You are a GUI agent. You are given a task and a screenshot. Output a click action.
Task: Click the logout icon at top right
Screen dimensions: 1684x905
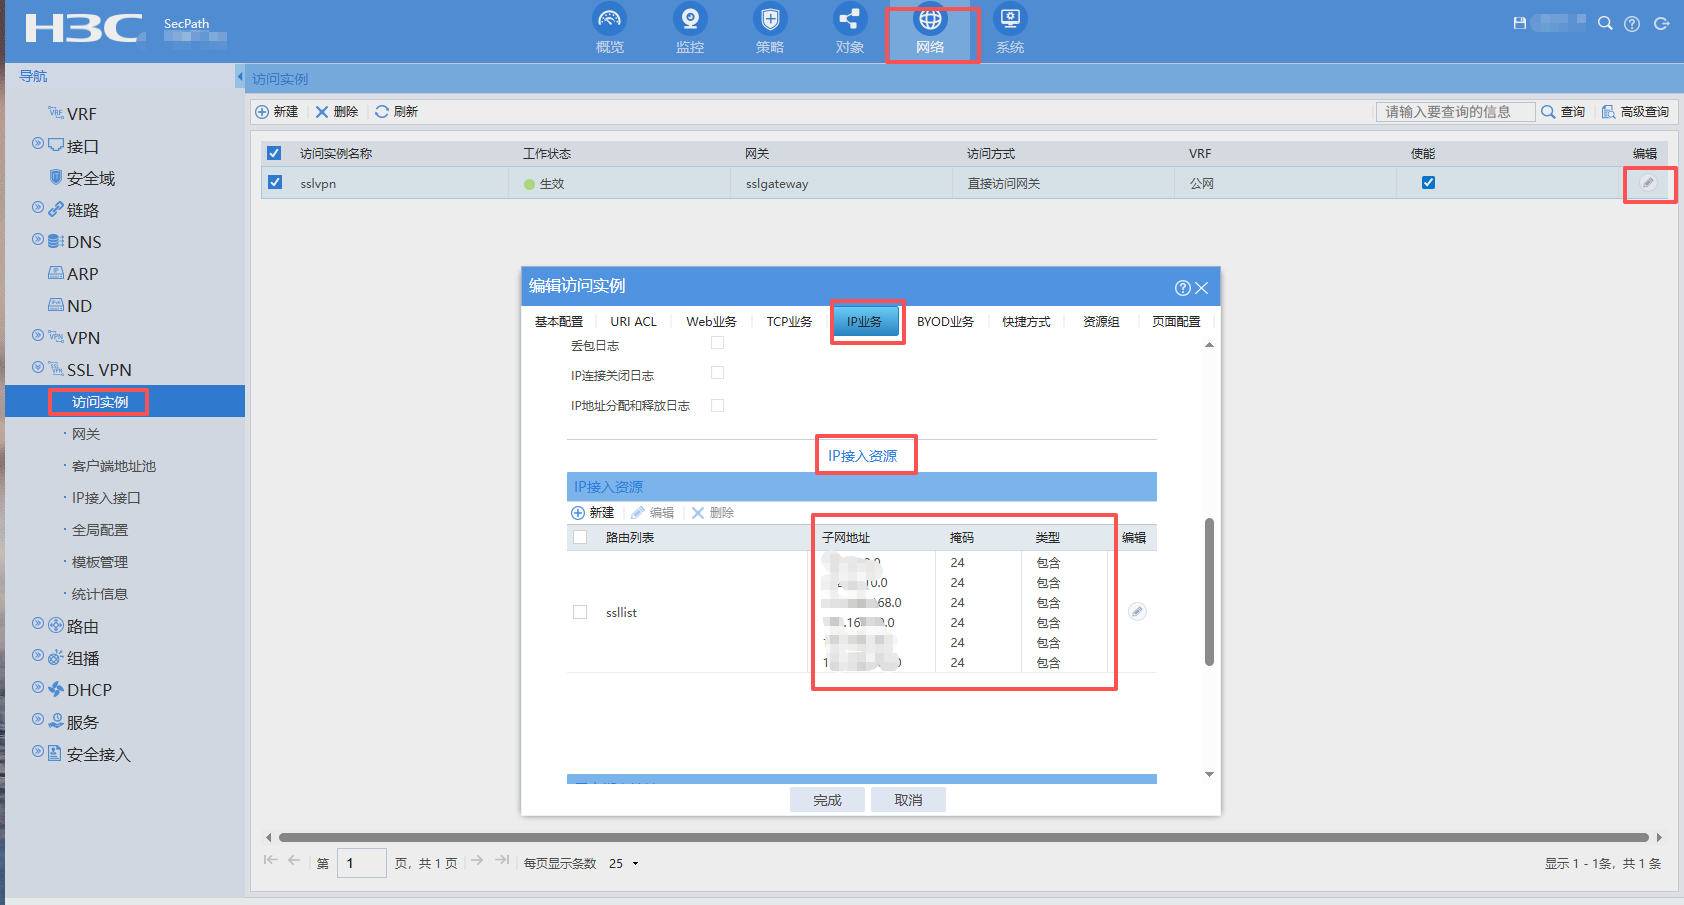point(1661,23)
